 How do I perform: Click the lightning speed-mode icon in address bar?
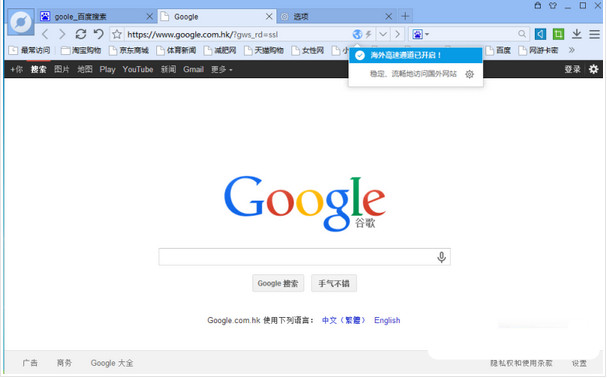[x=369, y=34]
